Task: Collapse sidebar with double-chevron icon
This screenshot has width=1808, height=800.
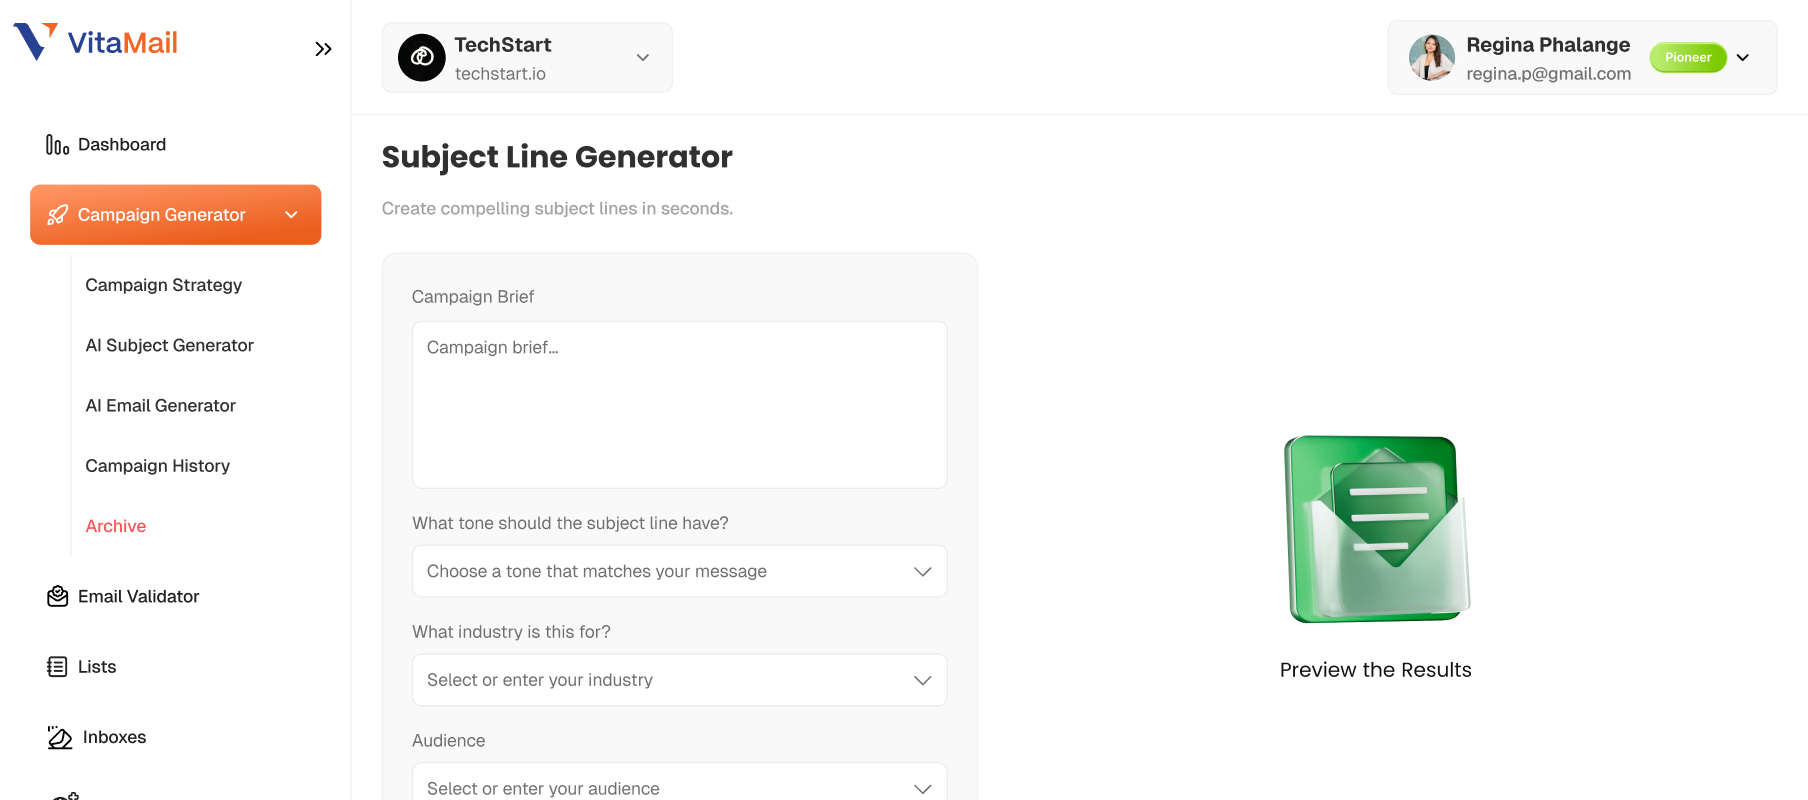Action: coord(323,49)
